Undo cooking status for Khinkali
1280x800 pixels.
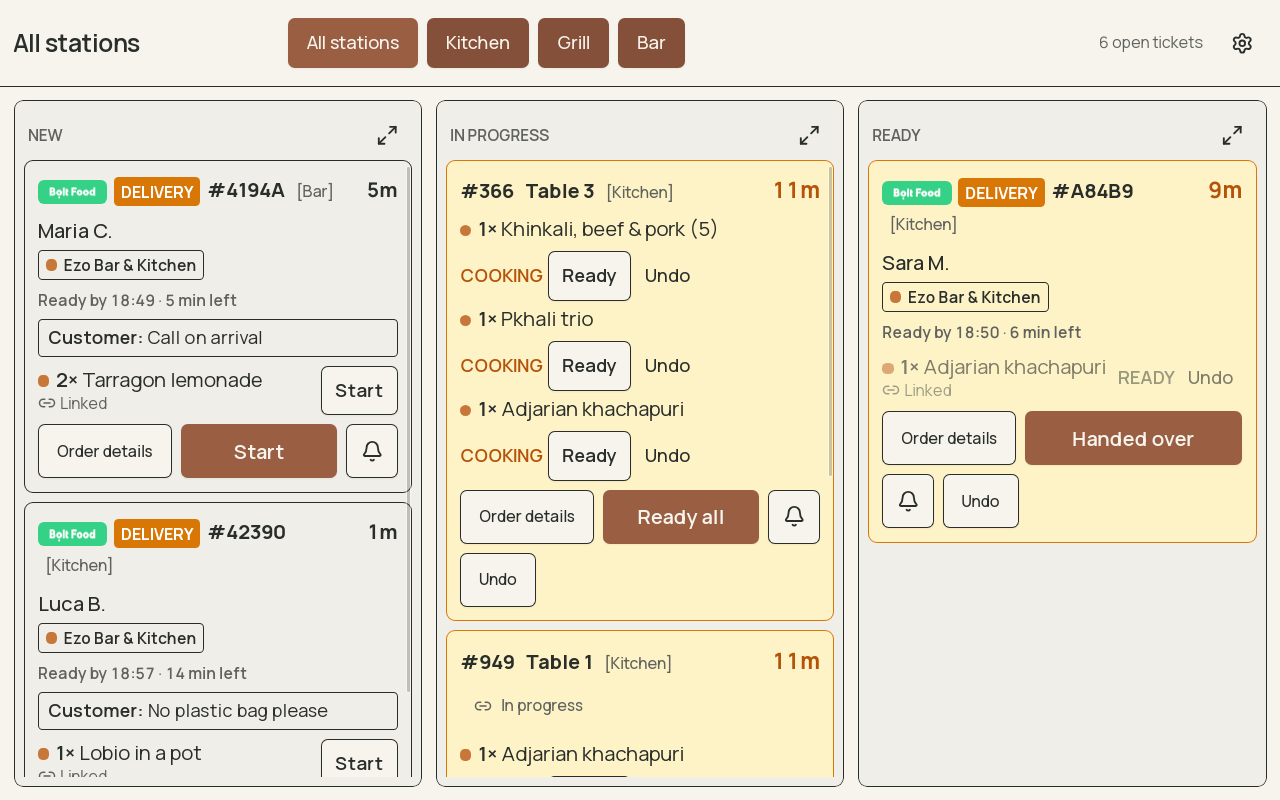tap(667, 276)
